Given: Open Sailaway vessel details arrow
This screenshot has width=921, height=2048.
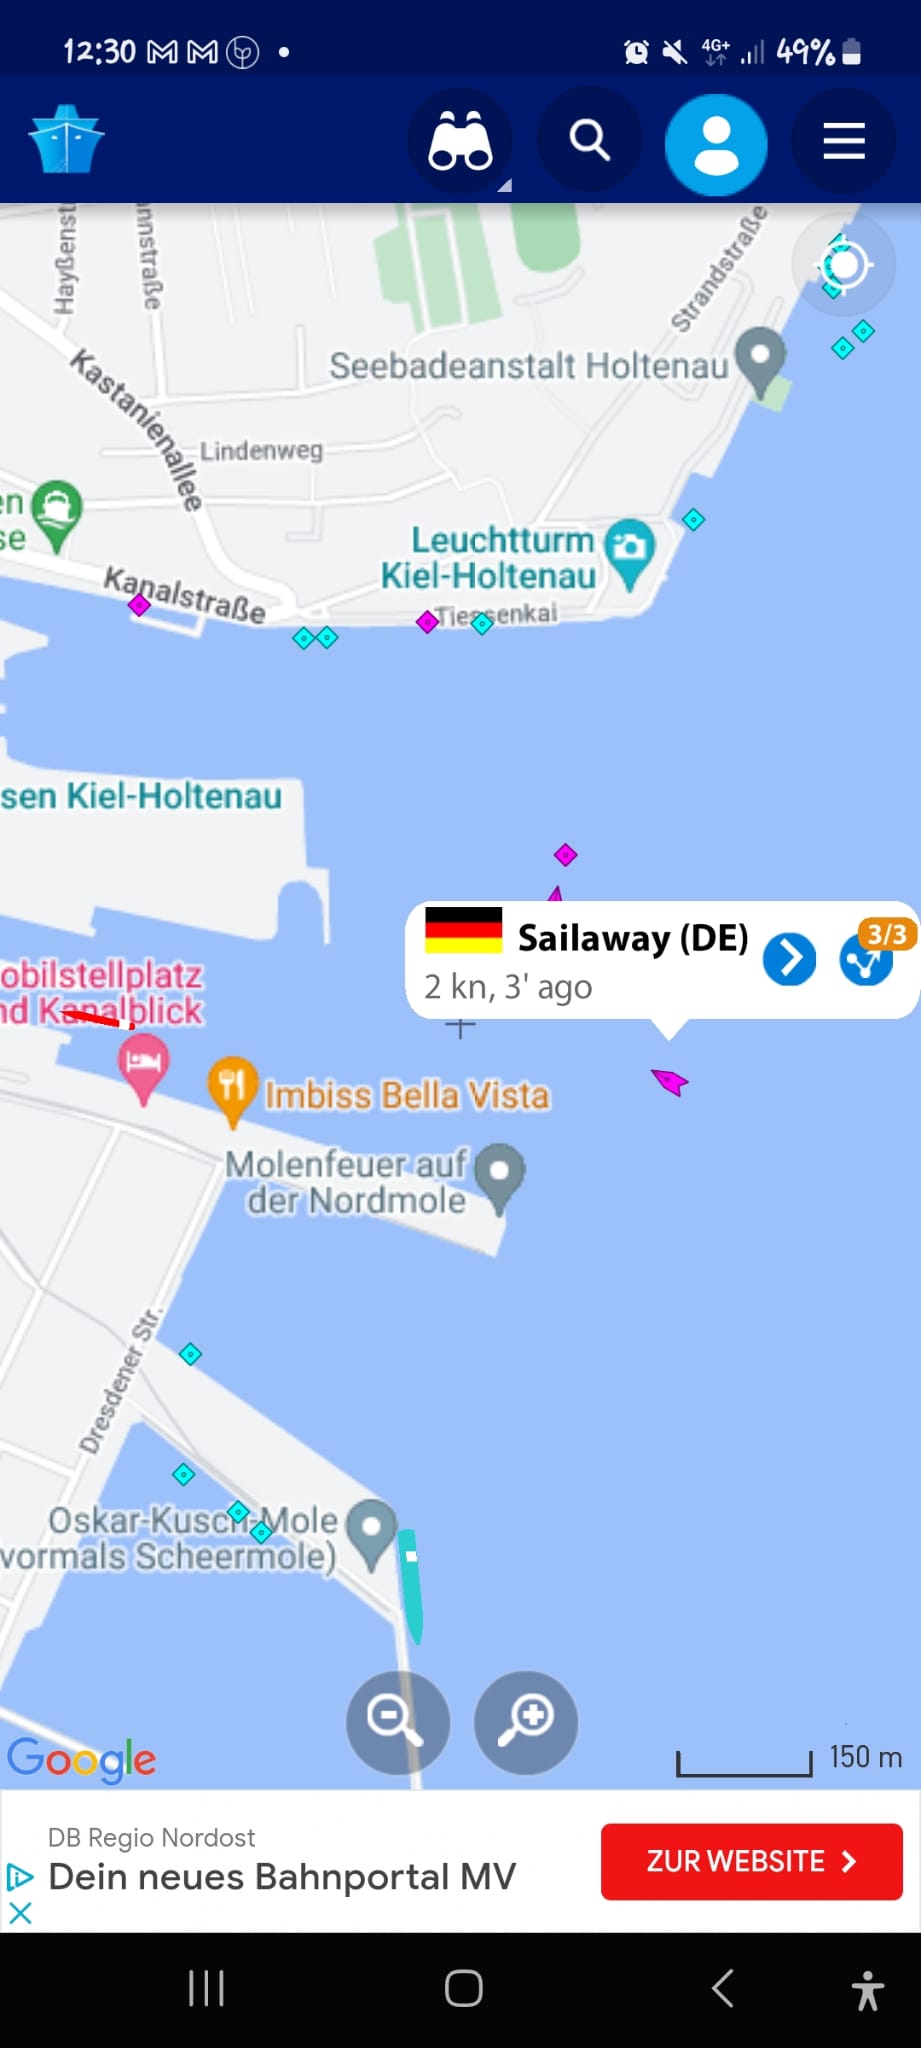Looking at the screenshot, I should [x=789, y=959].
